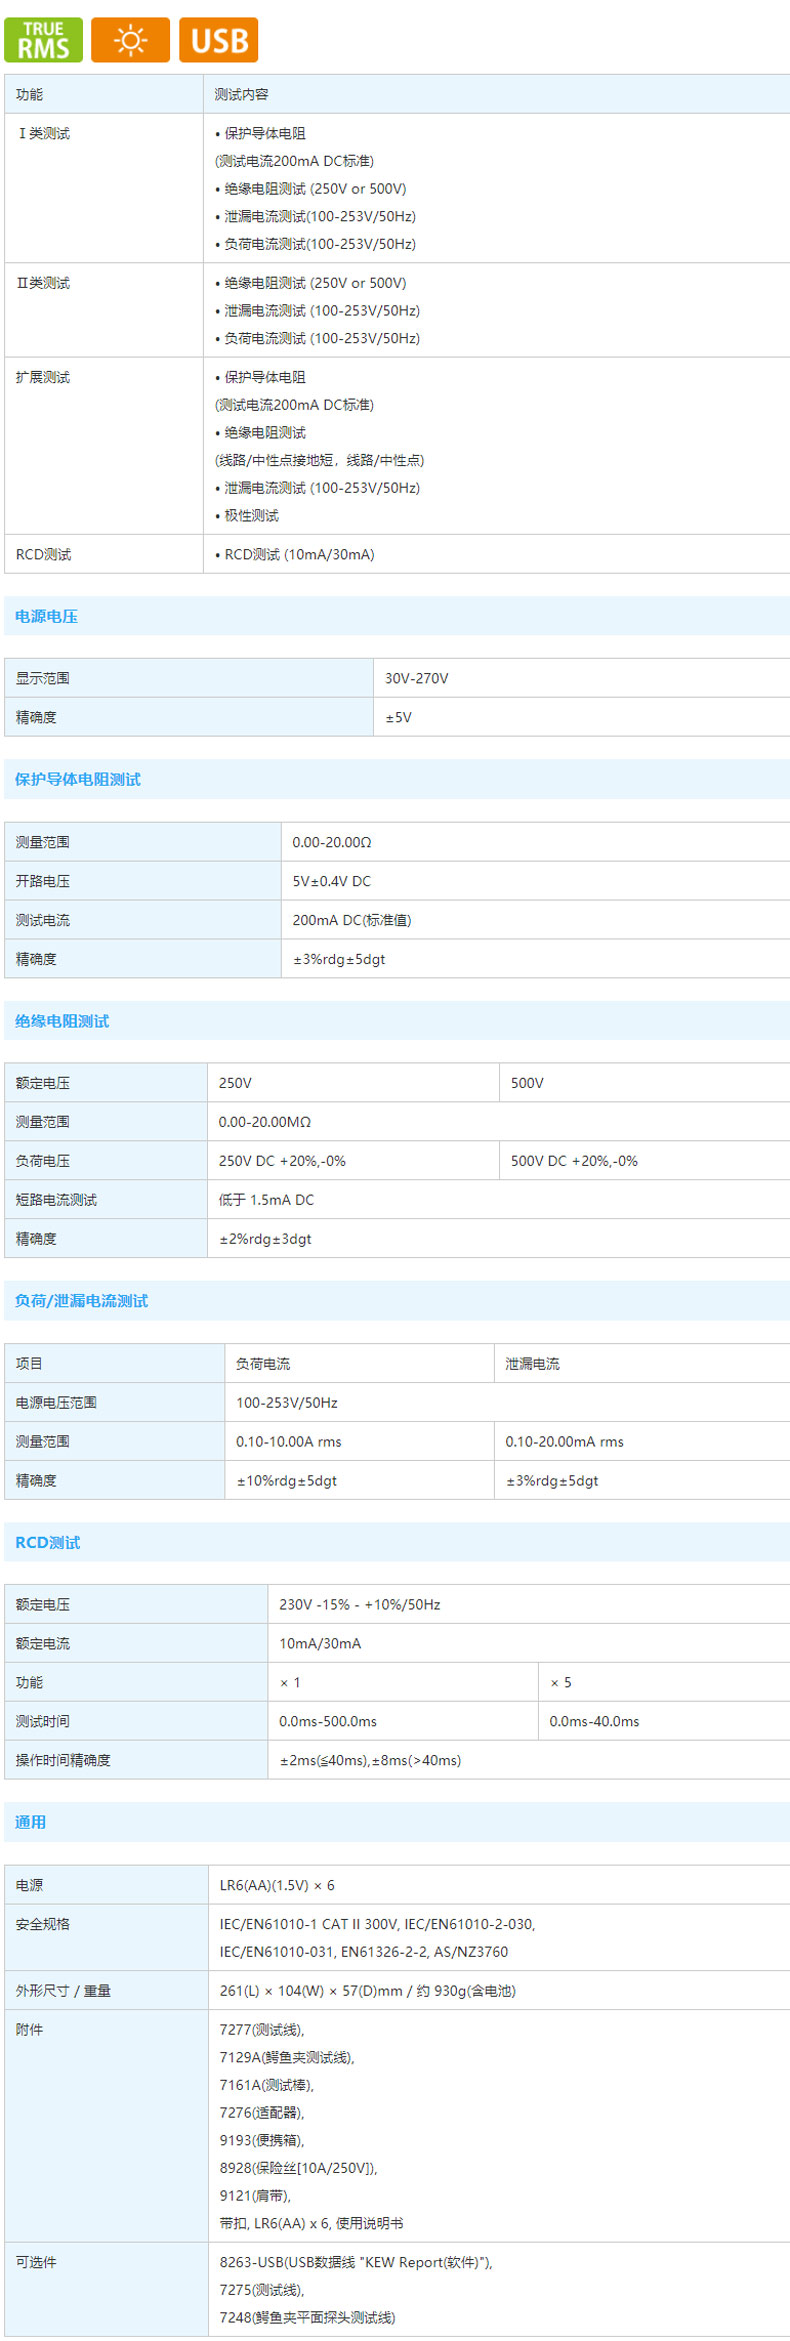This screenshot has width=790, height=2341.
Task: Select the 保护导体电阻测试 blue section heading
Action: (x=77, y=779)
